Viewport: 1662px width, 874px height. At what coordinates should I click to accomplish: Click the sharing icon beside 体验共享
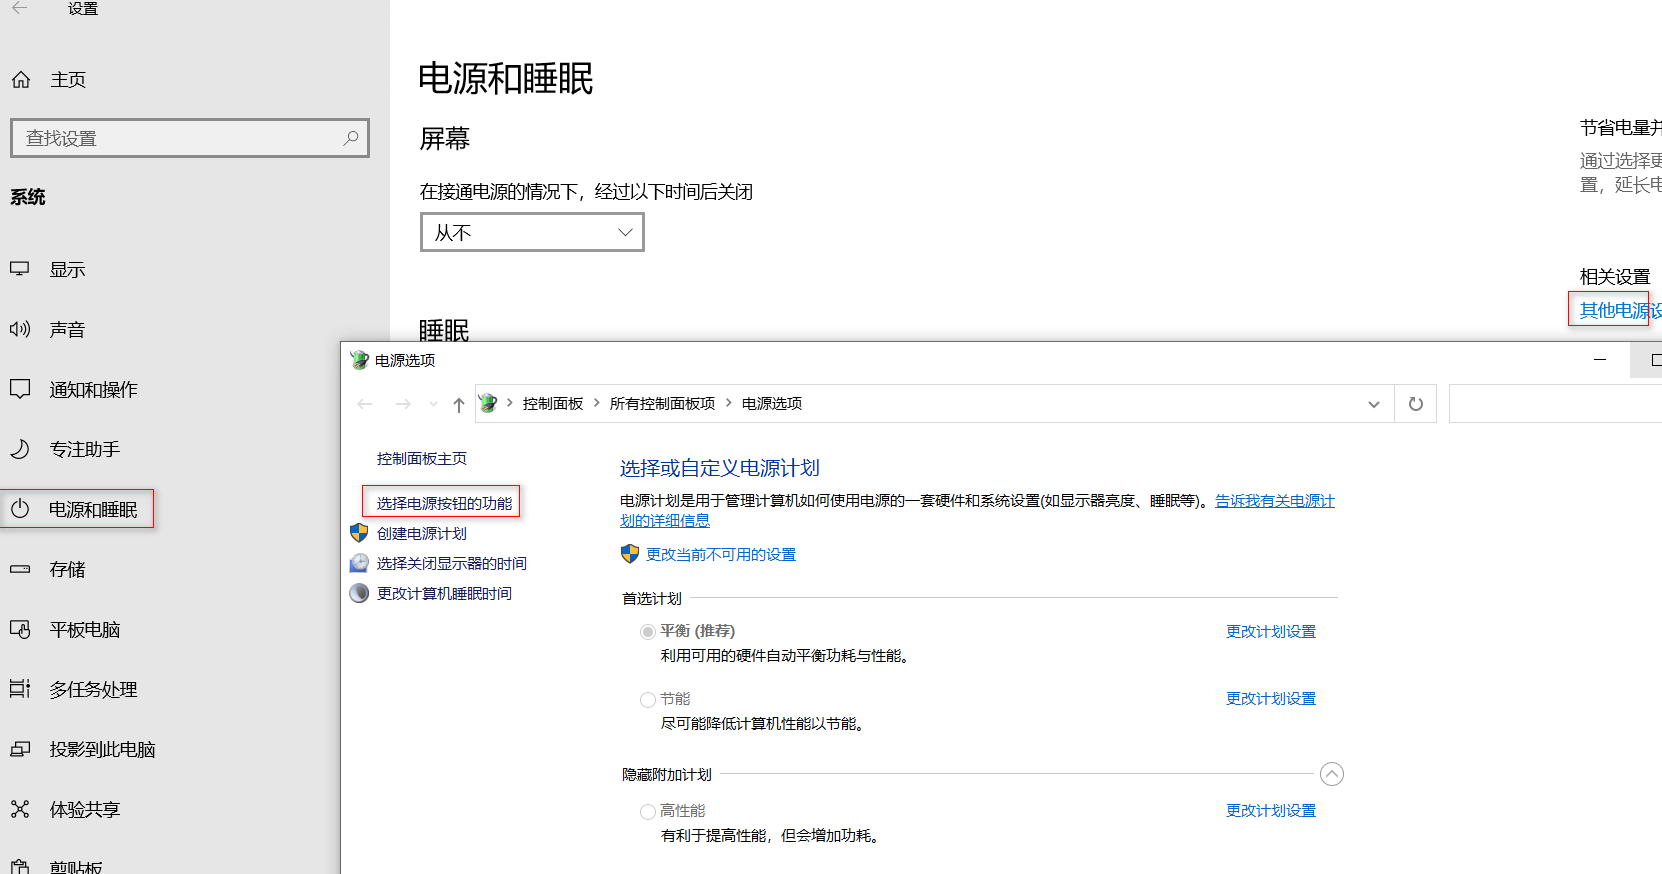tap(20, 809)
